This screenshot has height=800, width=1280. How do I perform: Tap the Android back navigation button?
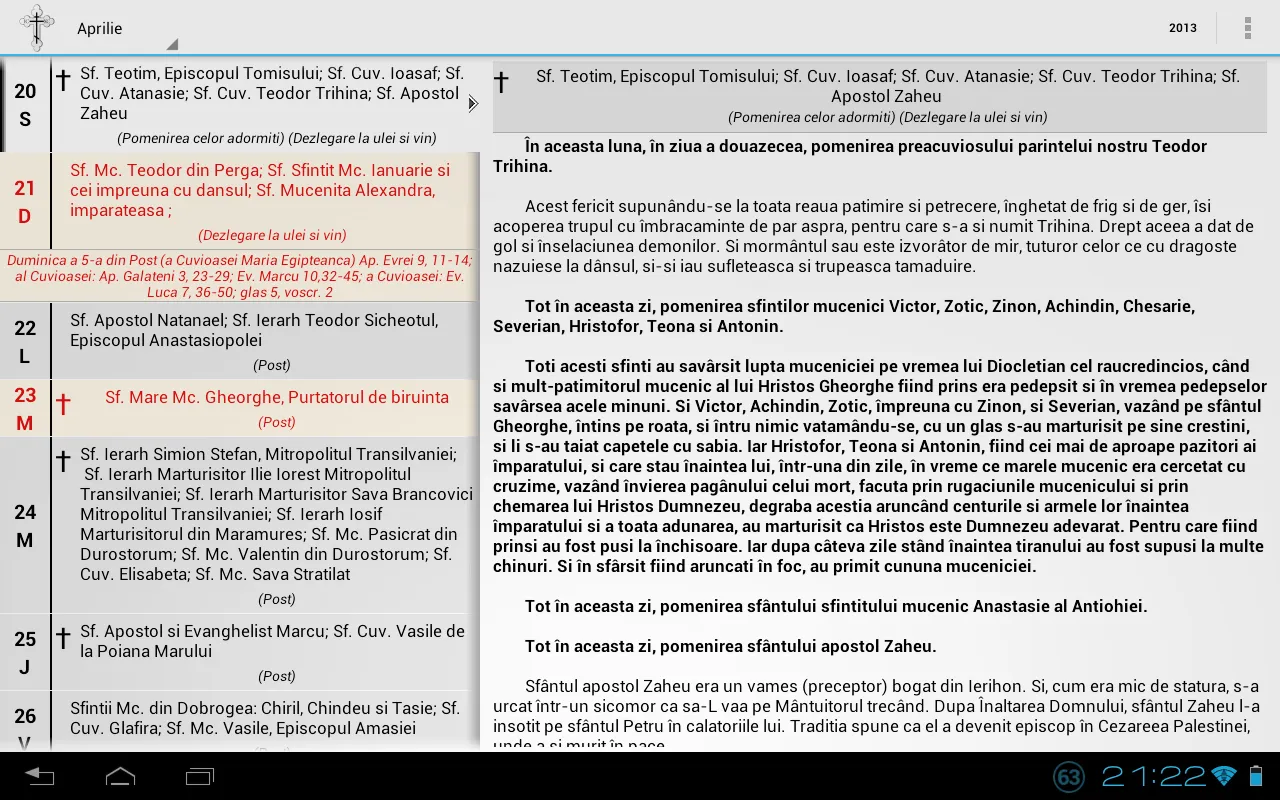[x=40, y=776]
